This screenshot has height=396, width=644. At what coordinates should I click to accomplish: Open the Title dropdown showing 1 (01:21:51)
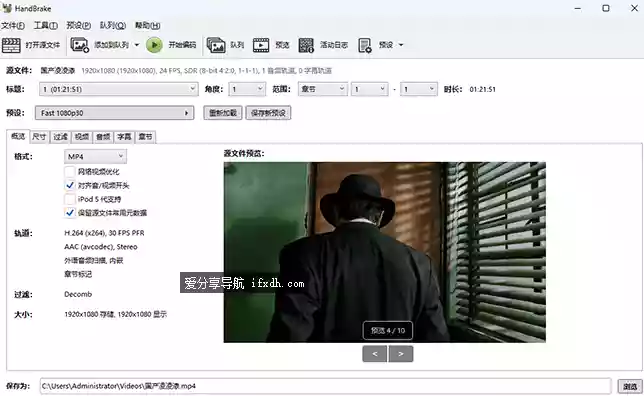[x=119, y=89]
